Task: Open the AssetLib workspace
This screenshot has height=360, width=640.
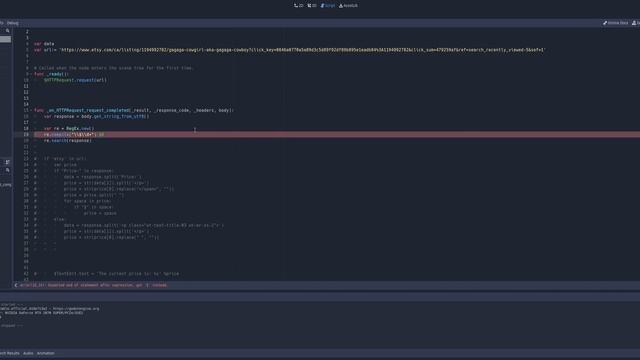Action: [348, 6]
